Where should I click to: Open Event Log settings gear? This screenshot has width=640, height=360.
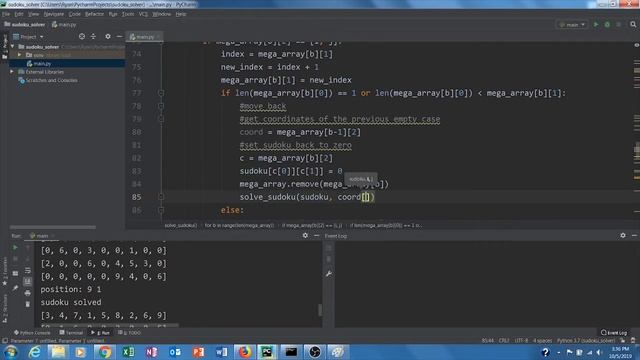pos(623,236)
